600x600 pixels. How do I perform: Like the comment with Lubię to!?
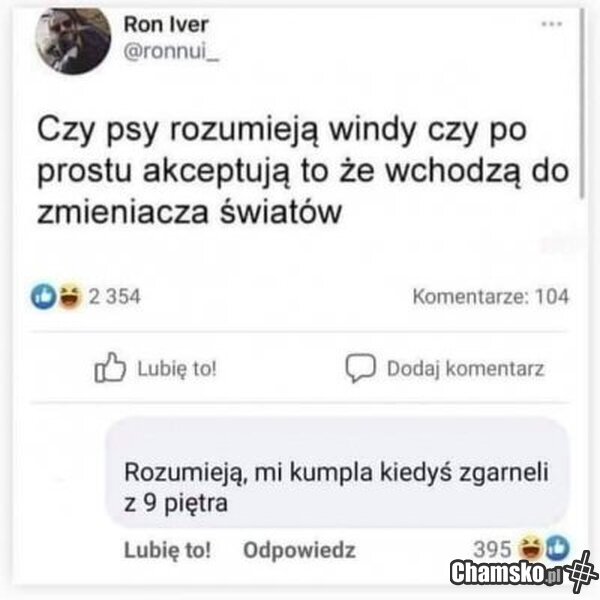[168, 550]
